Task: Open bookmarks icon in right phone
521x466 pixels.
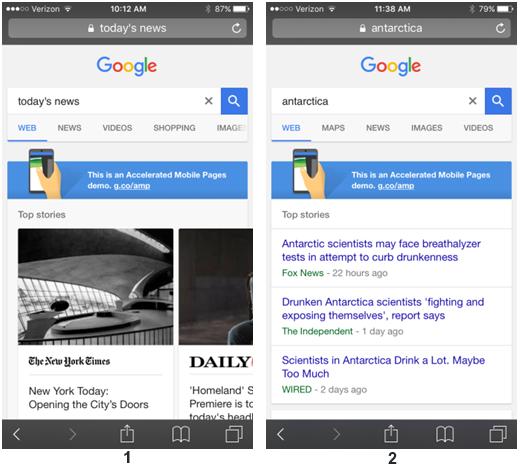Action: pos(445,434)
